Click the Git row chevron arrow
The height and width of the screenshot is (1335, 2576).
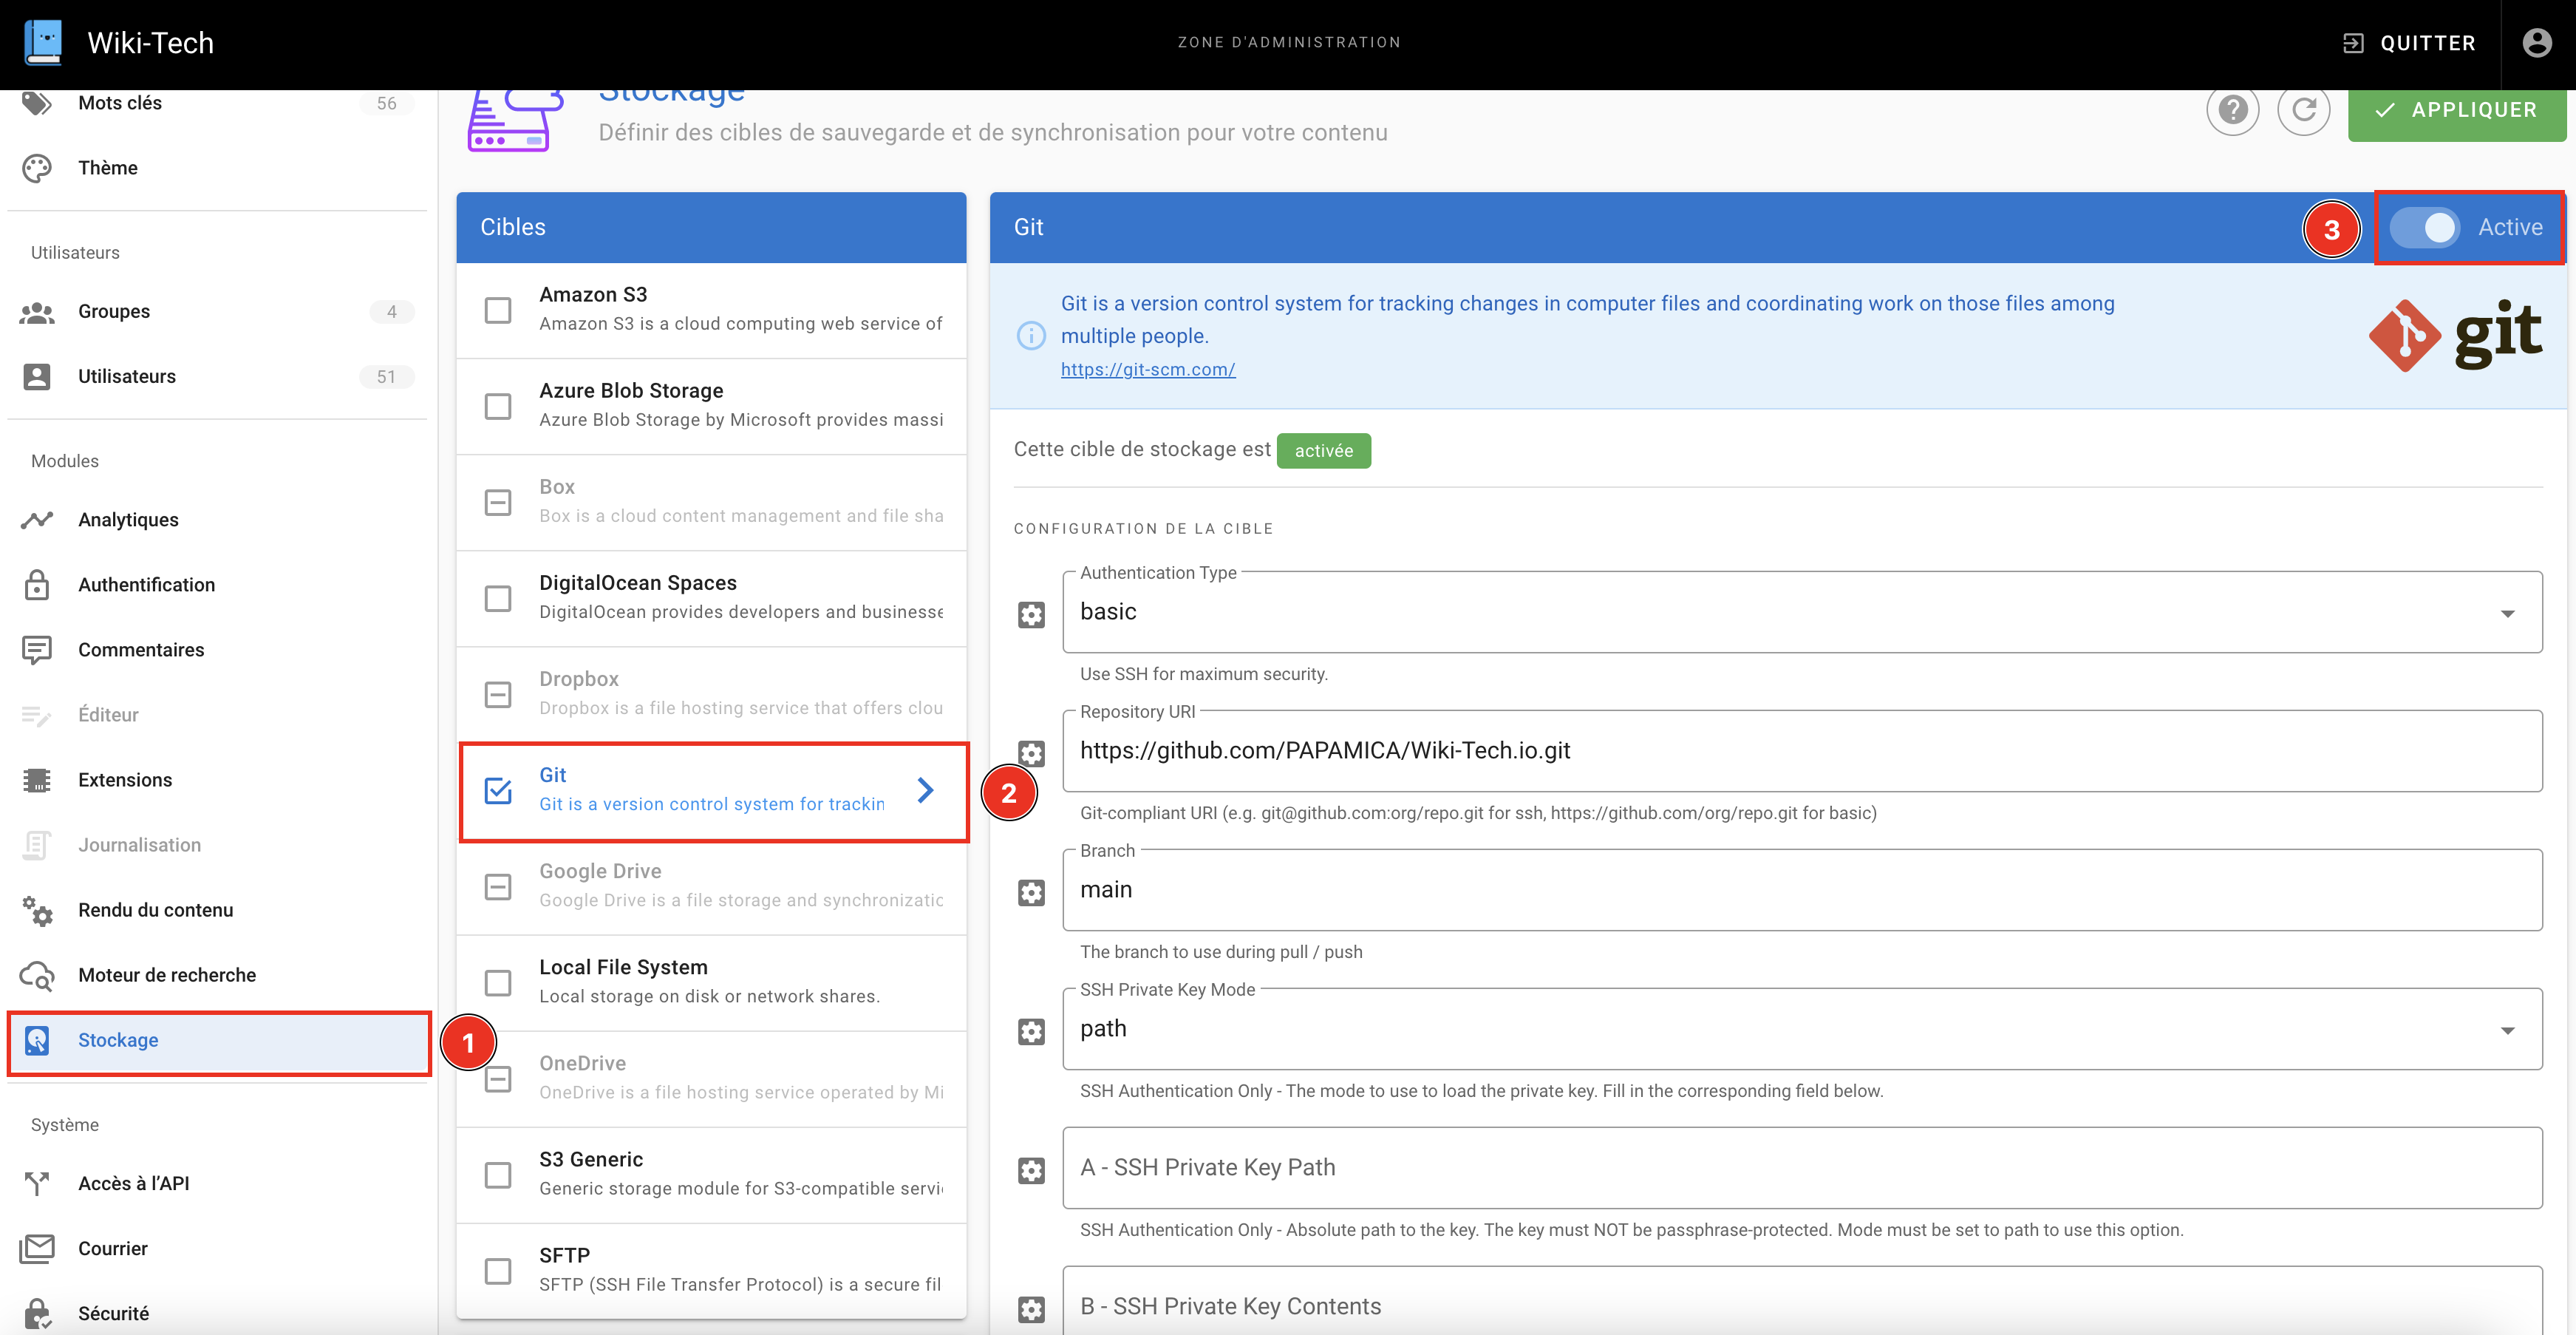pos(925,790)
